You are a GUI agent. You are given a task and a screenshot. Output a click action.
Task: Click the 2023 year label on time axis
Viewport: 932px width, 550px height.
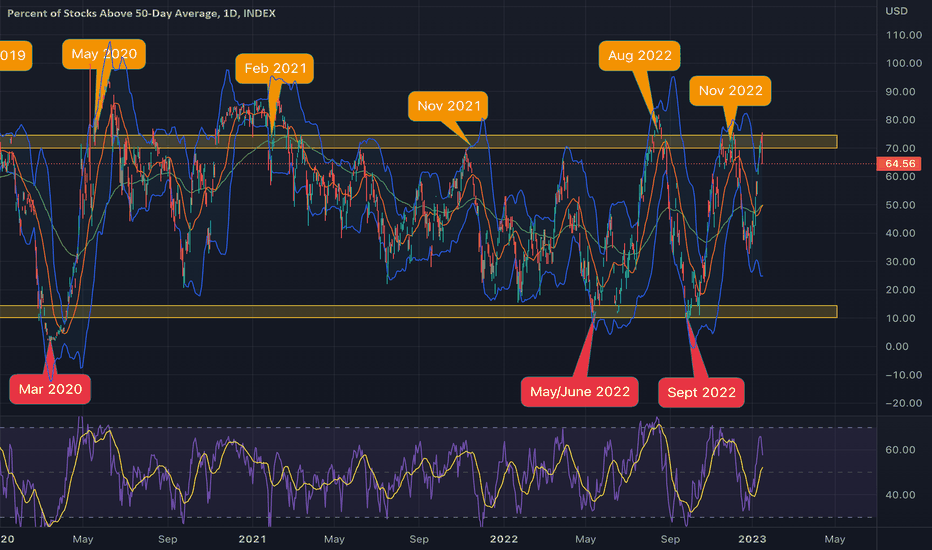(752, 539)
